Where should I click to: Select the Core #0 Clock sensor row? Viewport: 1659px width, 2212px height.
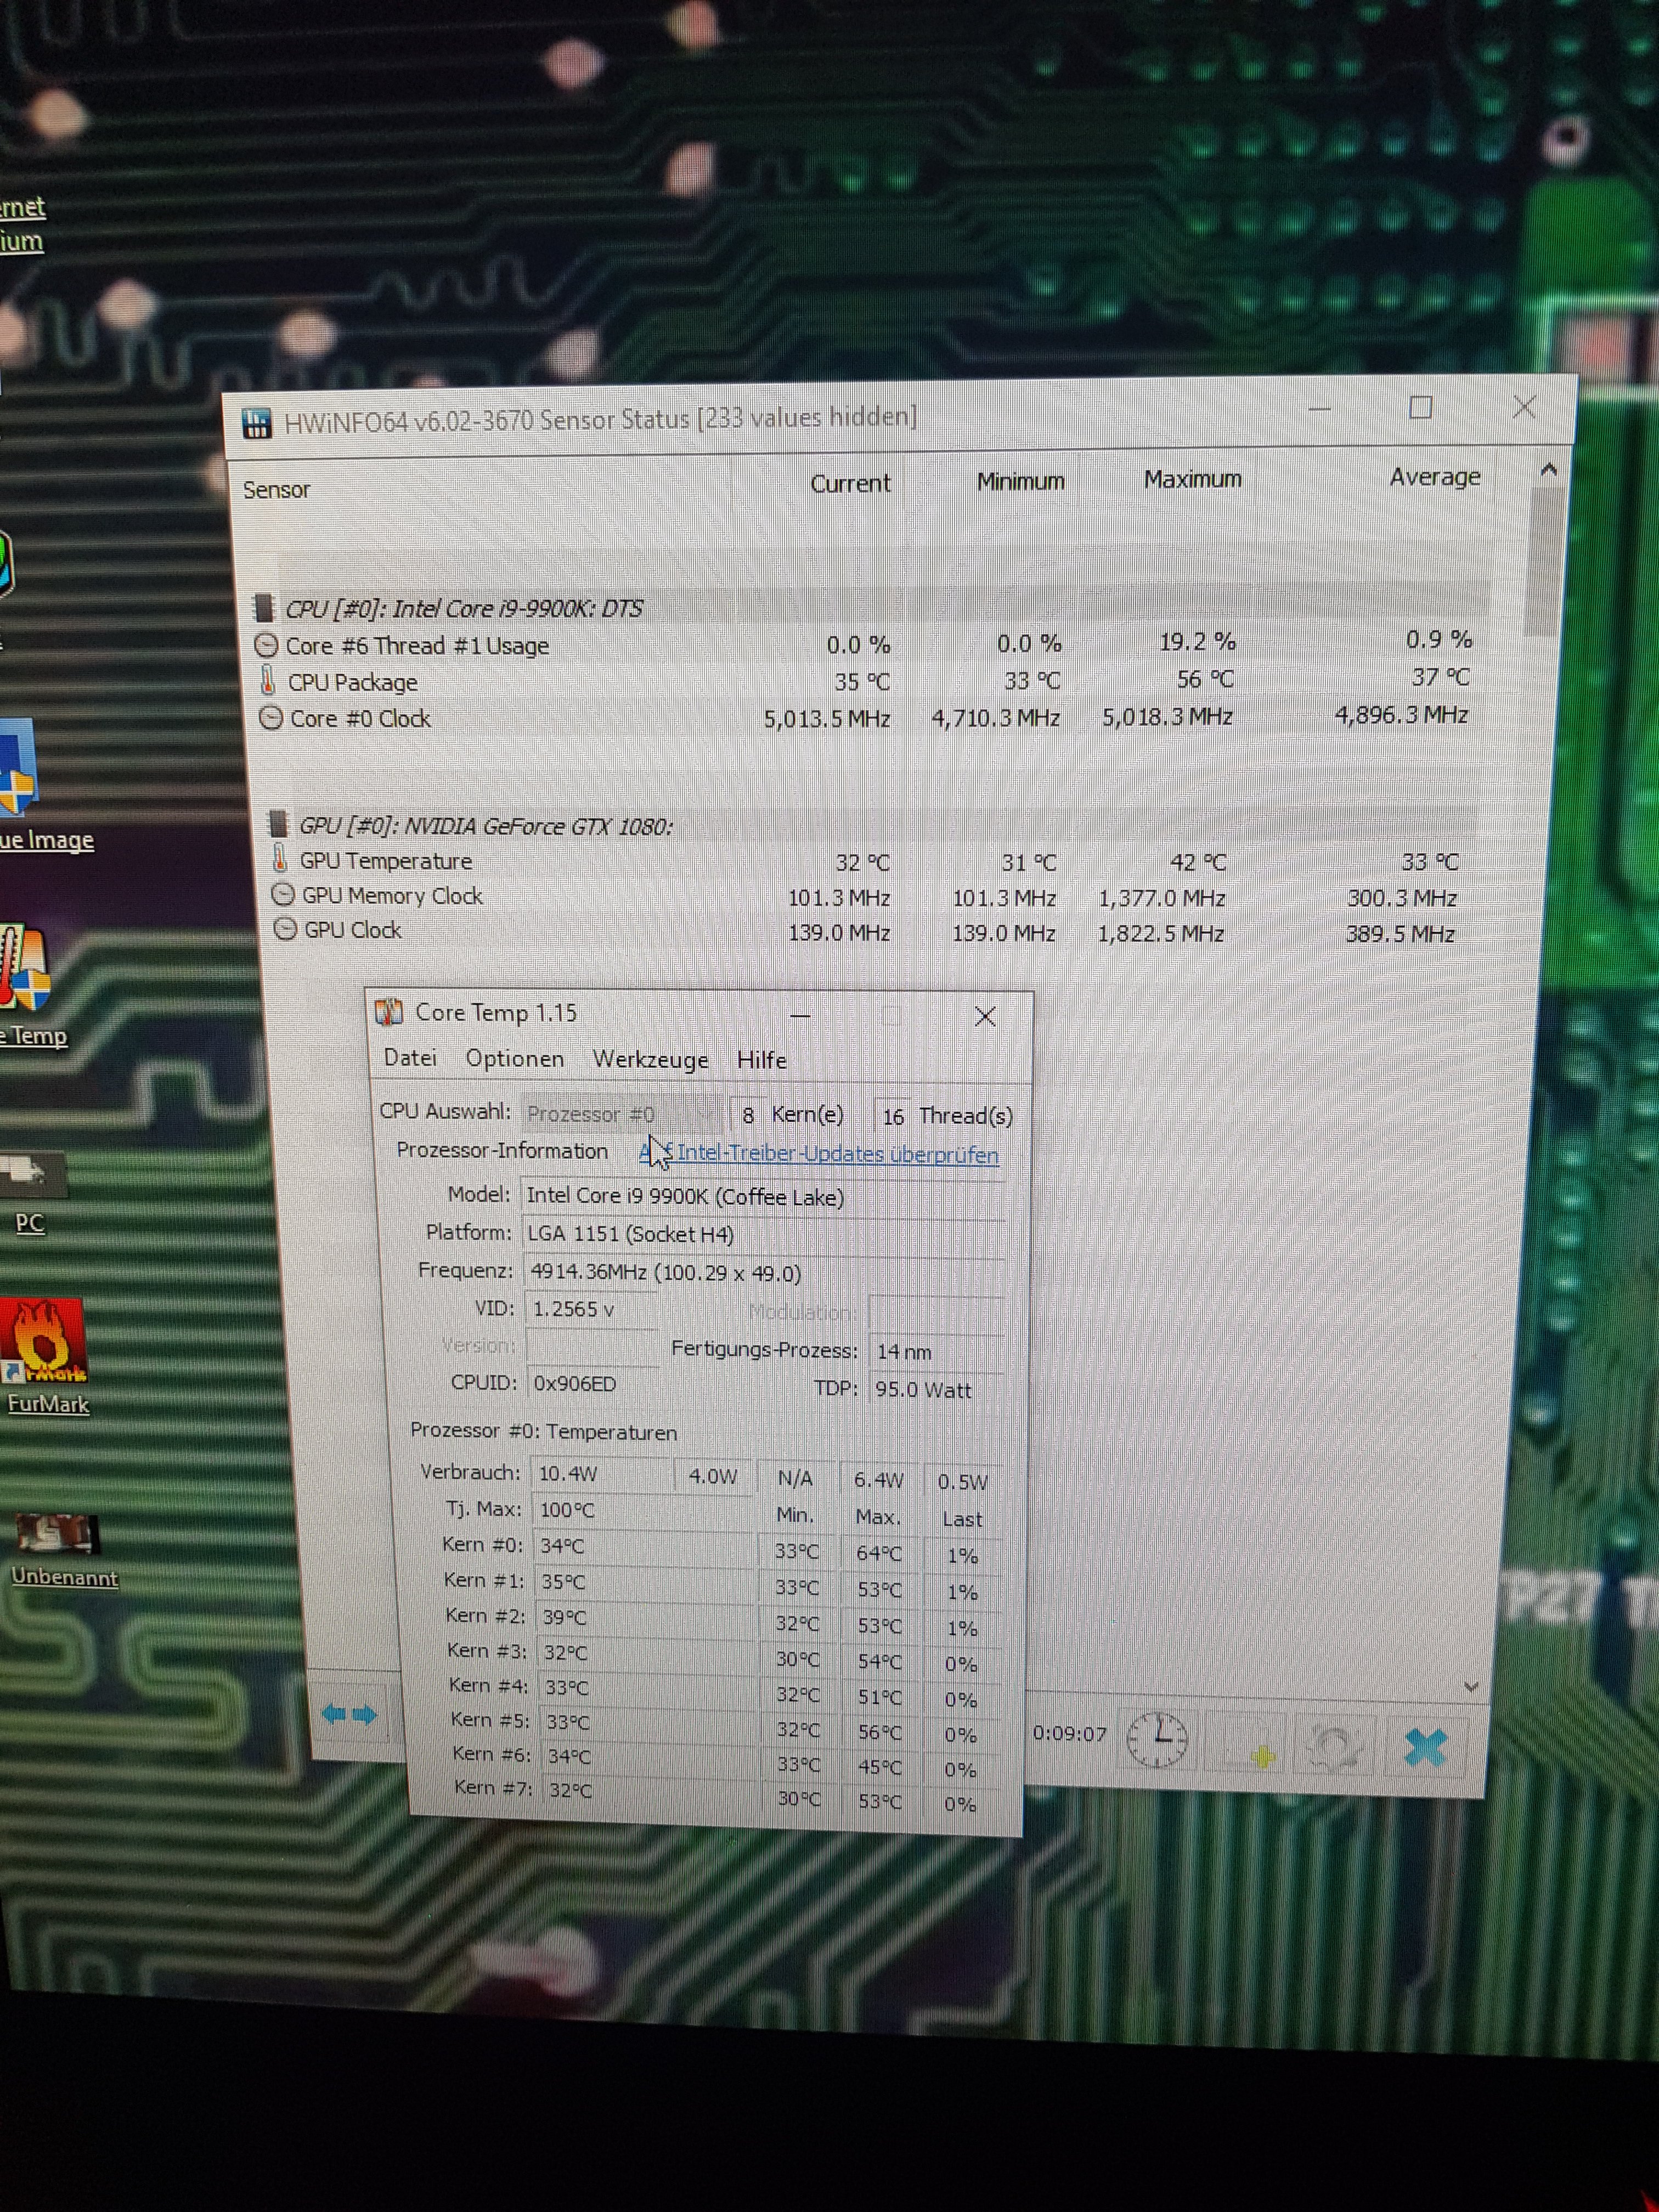coord(360,719)
